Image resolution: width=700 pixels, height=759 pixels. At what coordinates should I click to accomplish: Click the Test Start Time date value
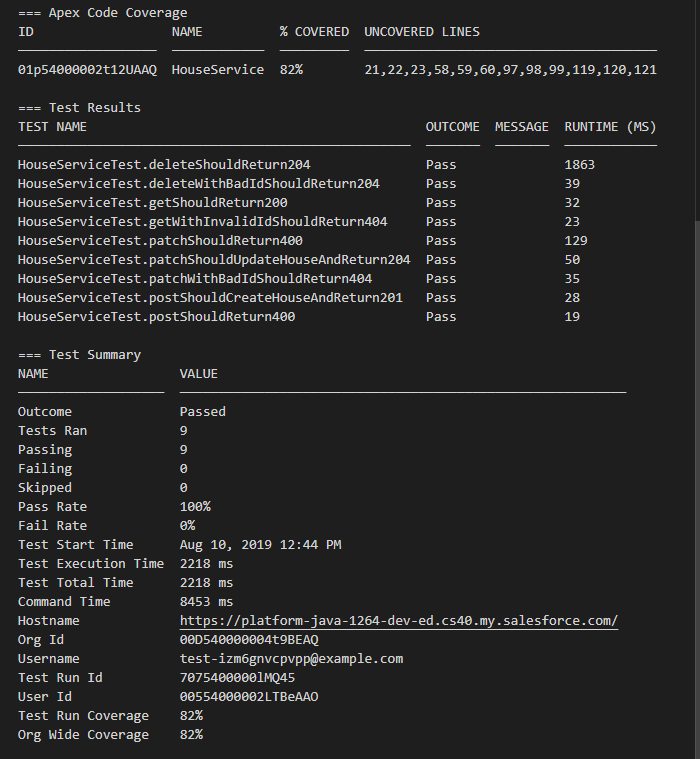[260, 544]
